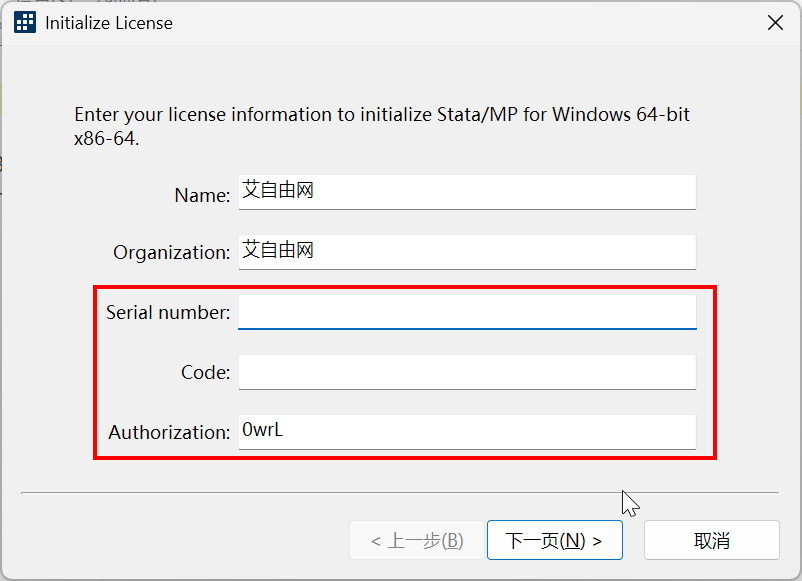Click the "Initialize License" window title text
802x581 pixels.
(x=109, y=23)
